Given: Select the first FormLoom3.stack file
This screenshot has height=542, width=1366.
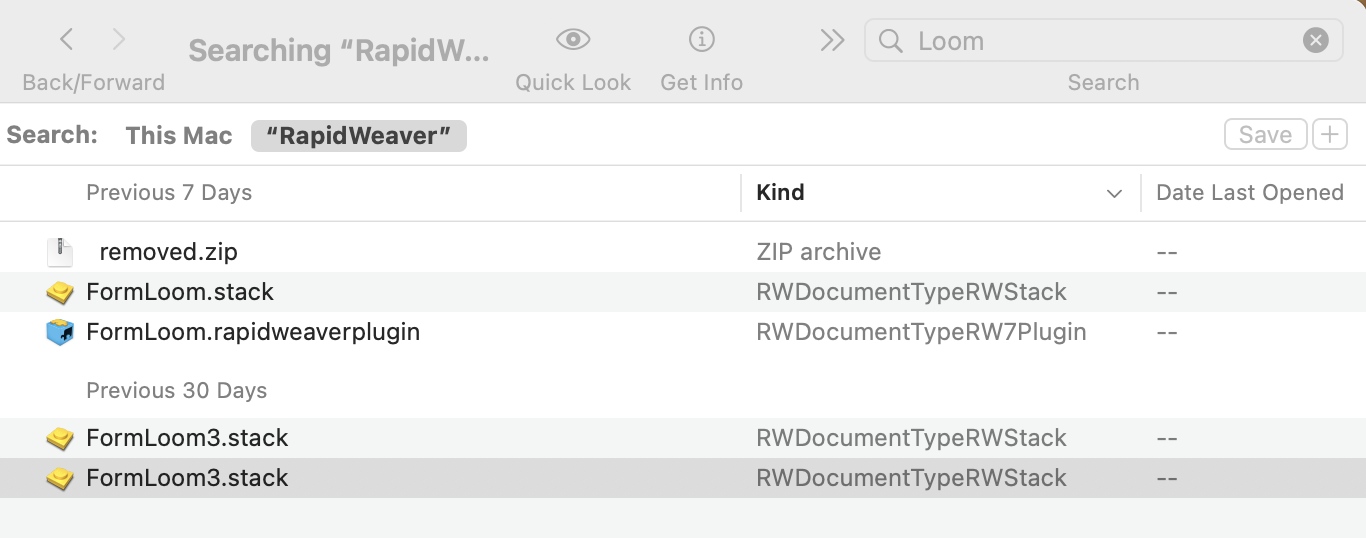Looking at the screenshot, I should point(187,438).
